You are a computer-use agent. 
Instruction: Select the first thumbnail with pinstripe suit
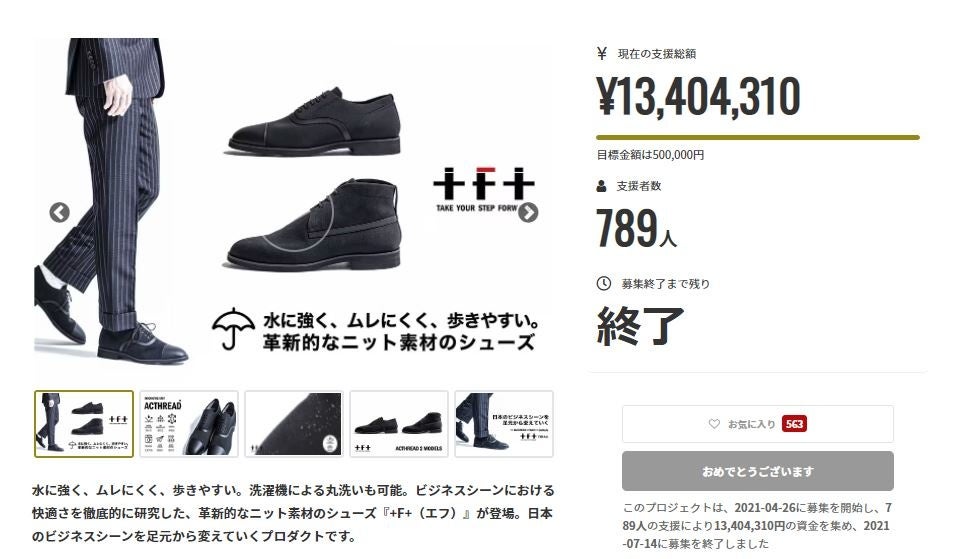coord(84,424)
